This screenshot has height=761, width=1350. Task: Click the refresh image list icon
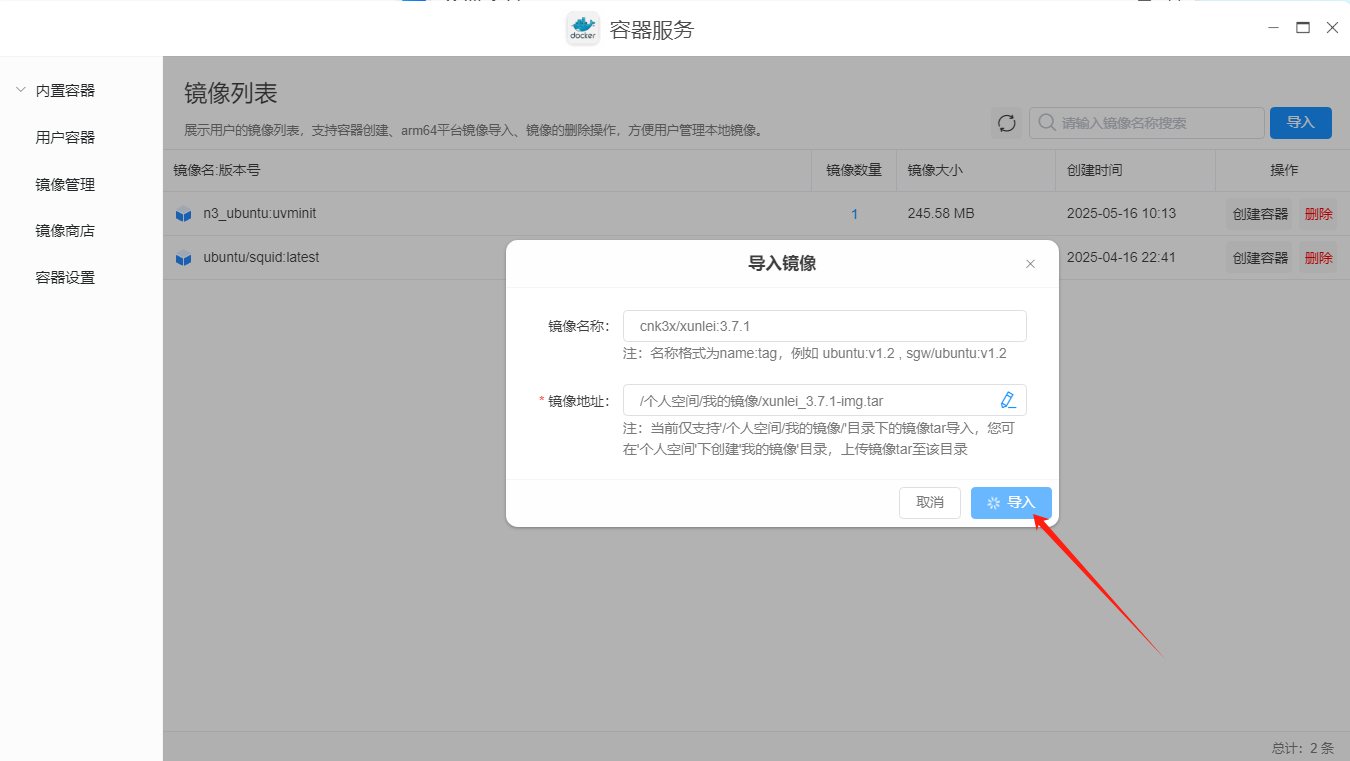[1007, 123]
